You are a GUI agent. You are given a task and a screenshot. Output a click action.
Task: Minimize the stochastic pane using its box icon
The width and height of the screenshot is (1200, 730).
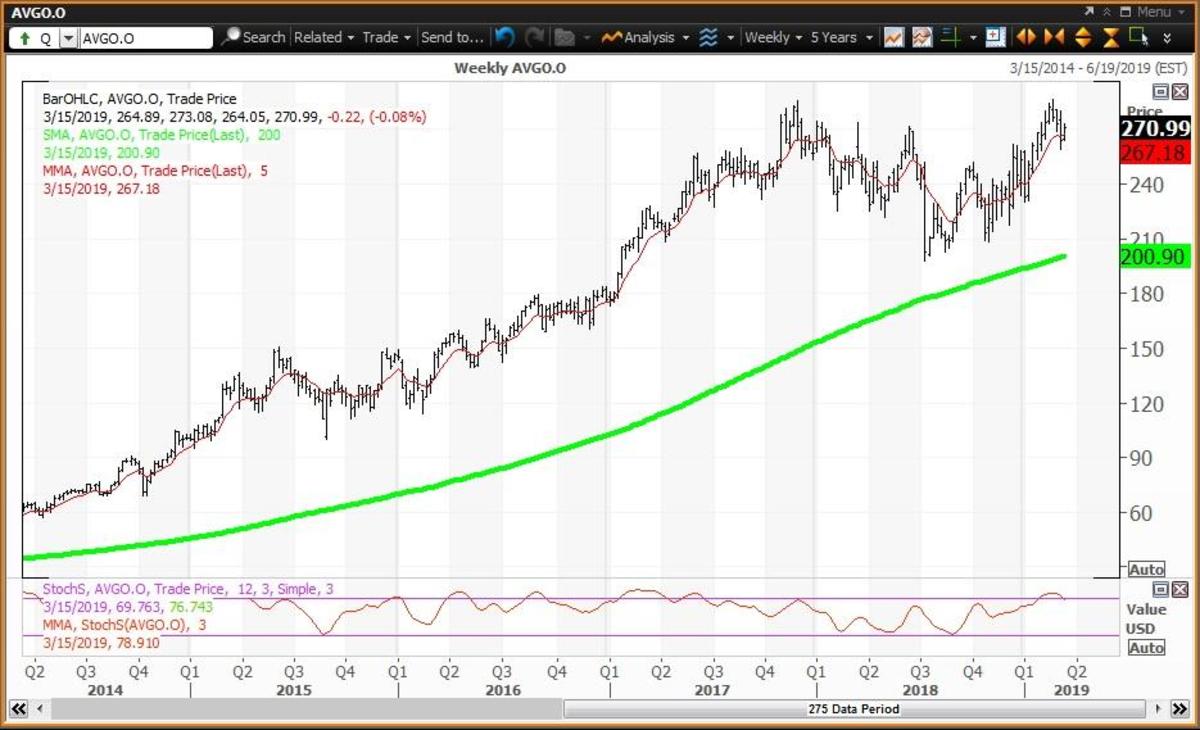click(x=1160, y=589)
